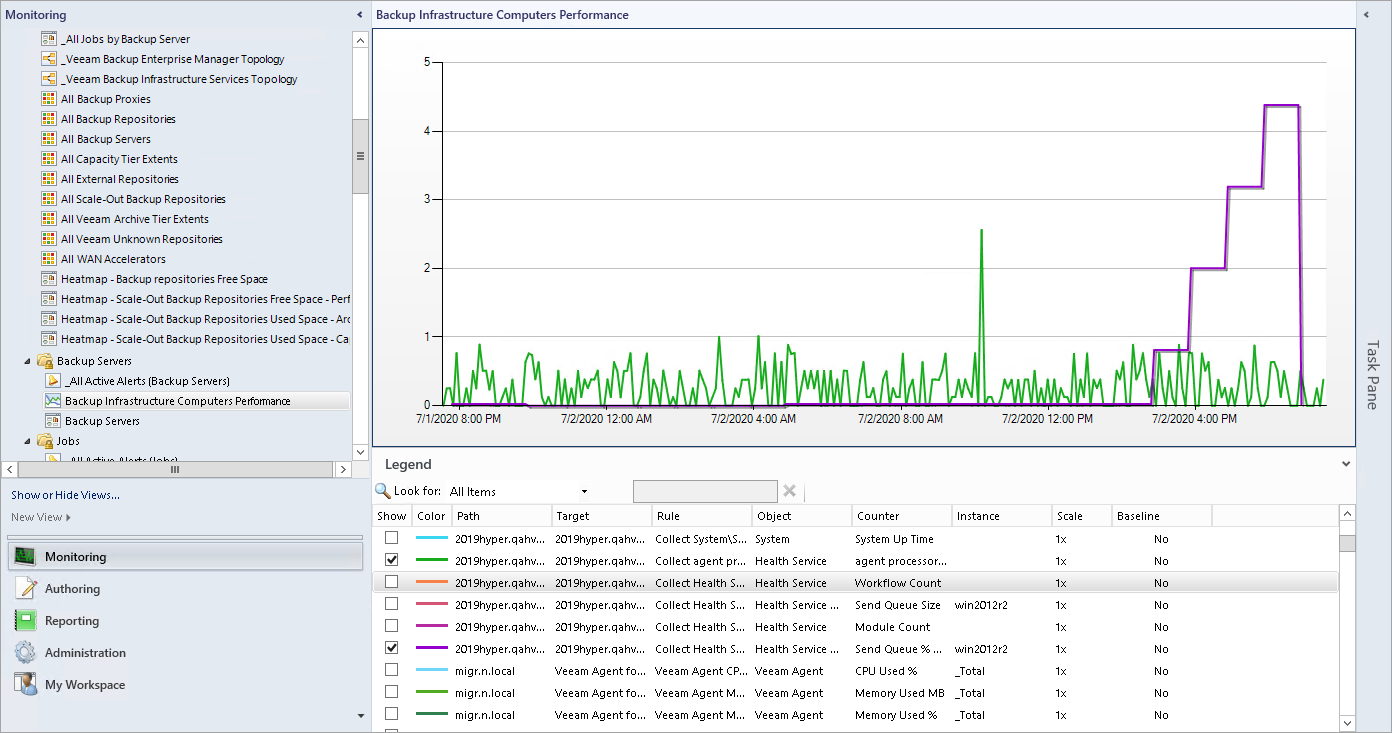Click the Reporting workspace icon
The image size is (1392, 733).
tap(25, 621)
